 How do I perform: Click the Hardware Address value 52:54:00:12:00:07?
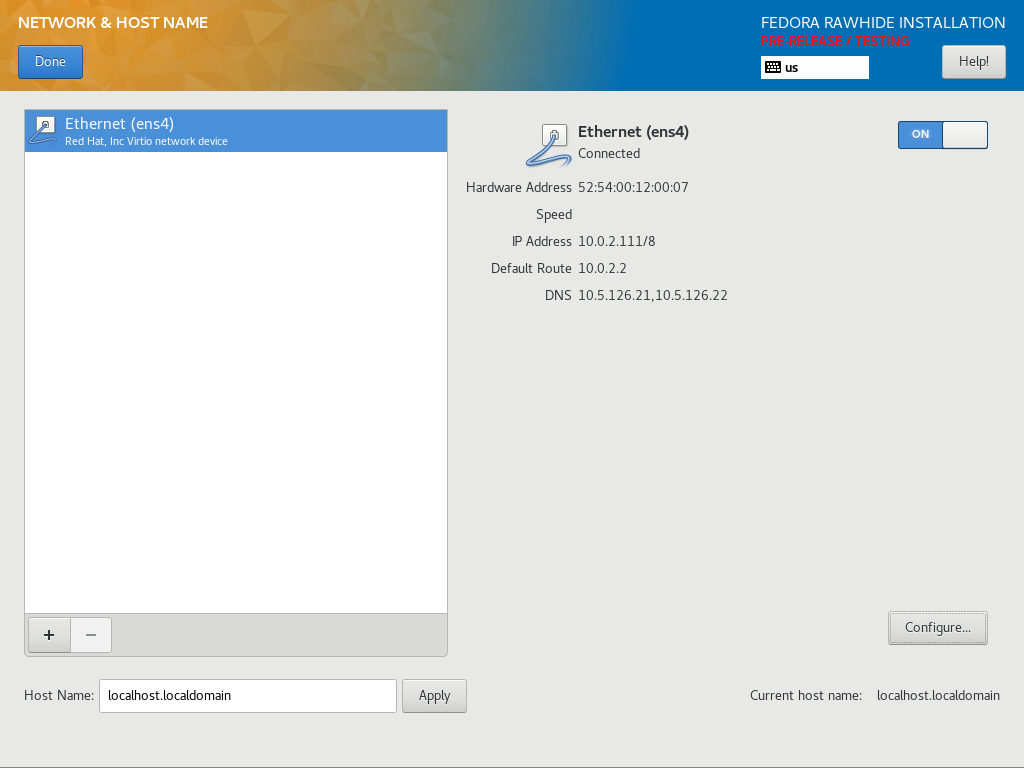pyautogui.click(x=633, y=187)
